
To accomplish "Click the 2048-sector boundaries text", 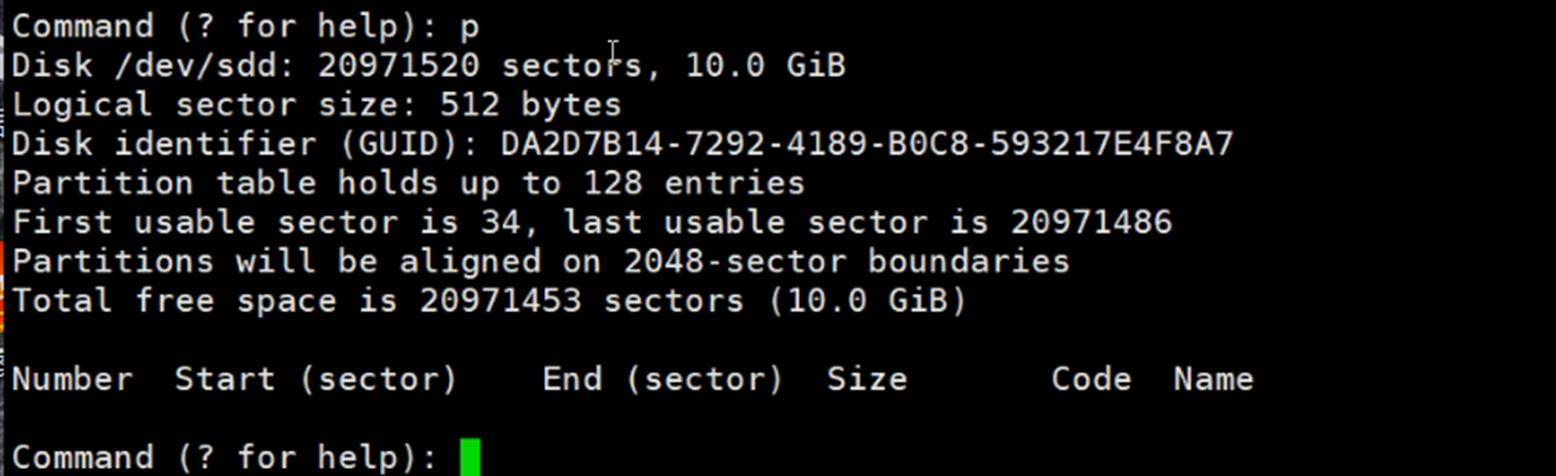I will (846, 262).
